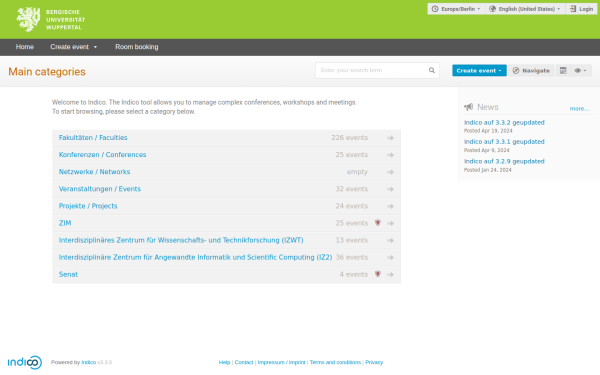
Task: Open the Projekte / Projects category
Action: click(x=88, y=206)
